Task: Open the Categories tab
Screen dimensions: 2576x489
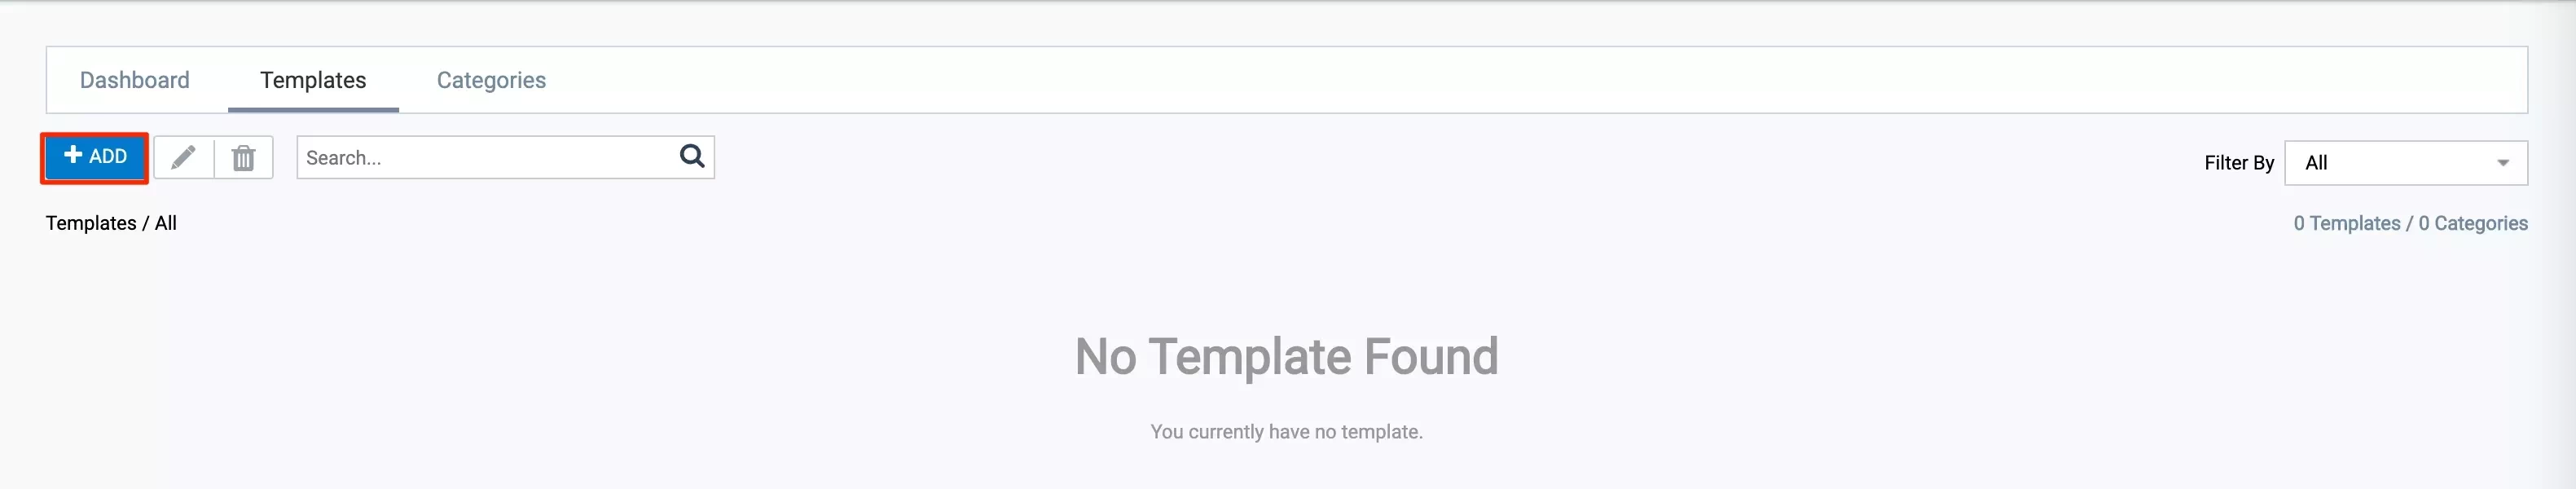Action: click(x=491, y=80)
